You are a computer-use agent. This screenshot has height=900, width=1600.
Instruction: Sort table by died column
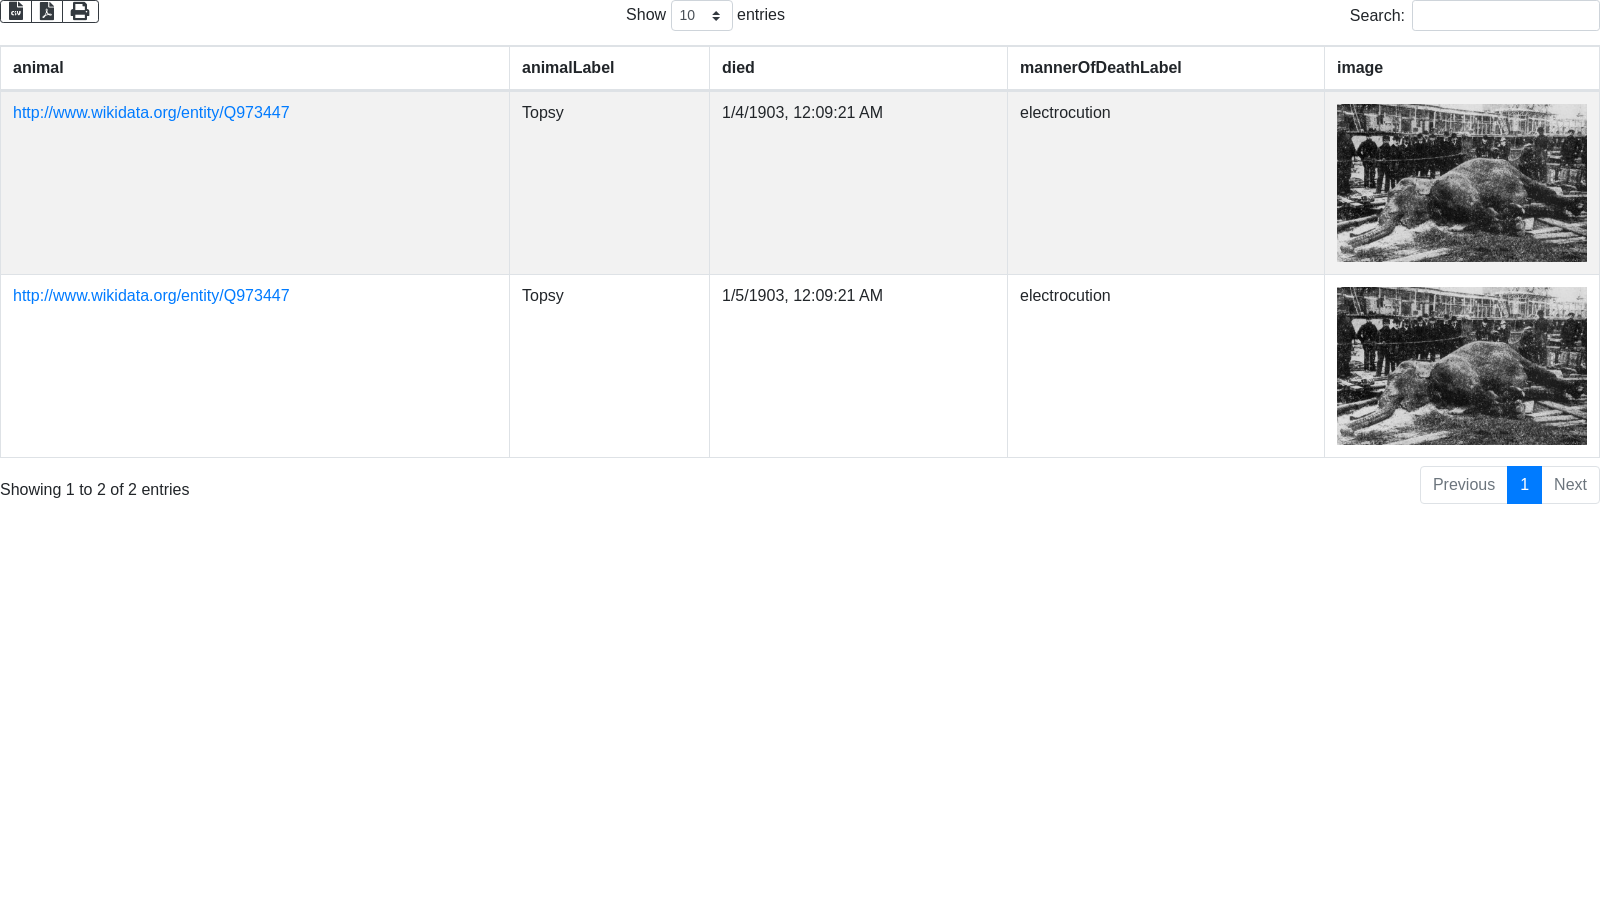click(x=738, y=68)
